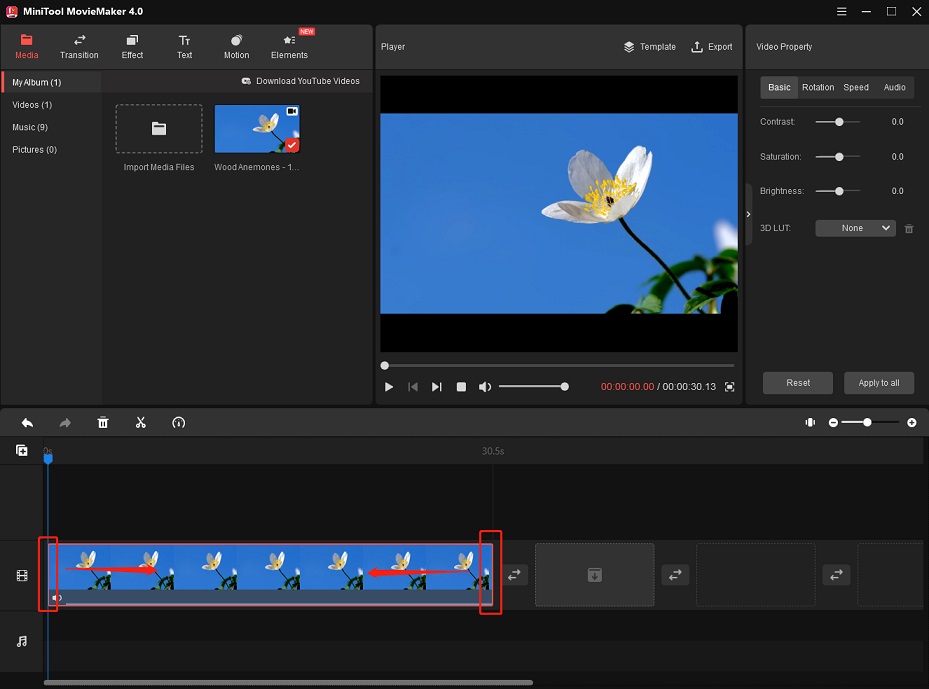Redo the last edit

(65, 423)
